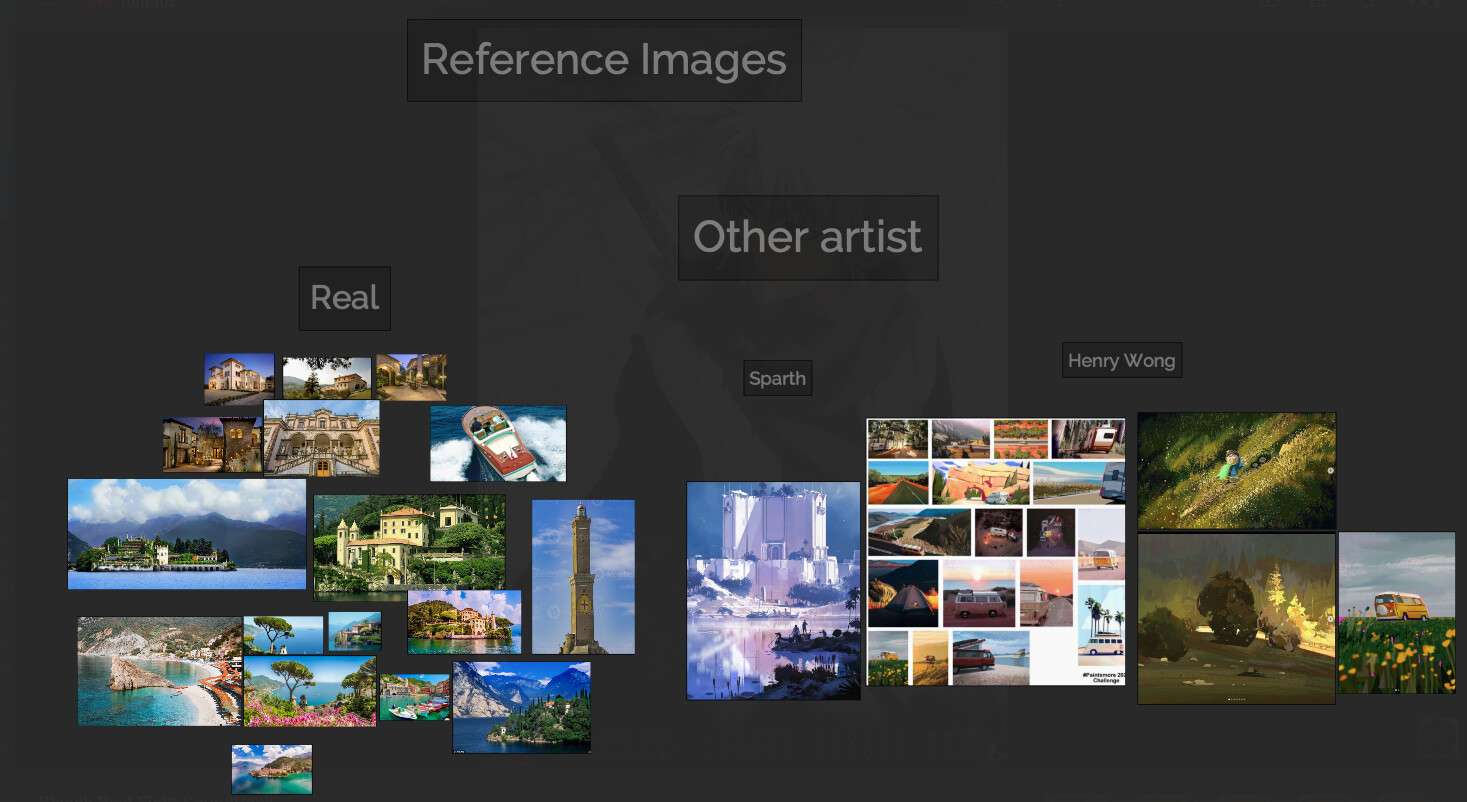
Task: Select the "Other artist" label
Action: (x=808, y=237)
